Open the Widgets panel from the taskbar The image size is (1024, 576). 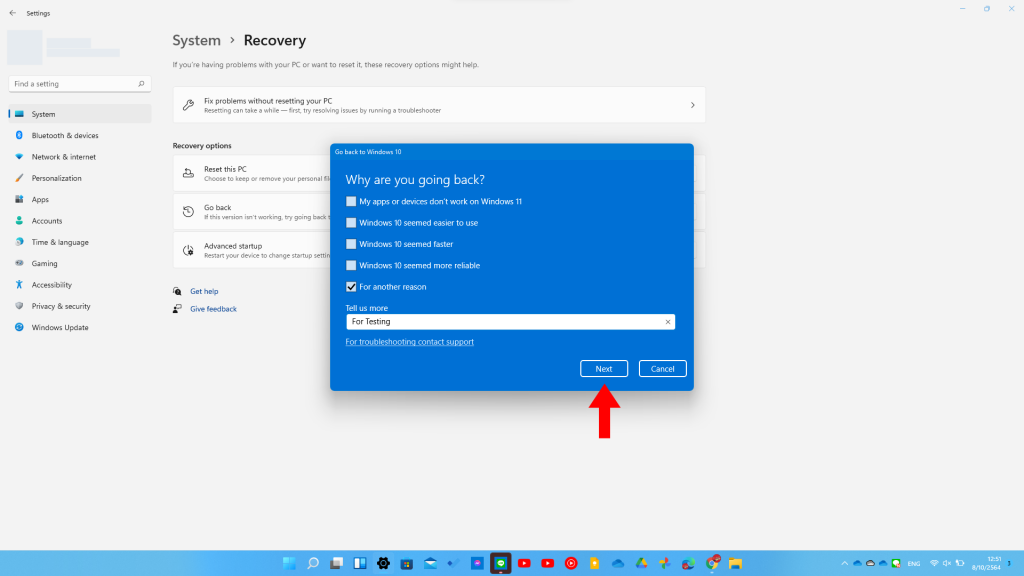pyautogui.click(x=360, y=563)
